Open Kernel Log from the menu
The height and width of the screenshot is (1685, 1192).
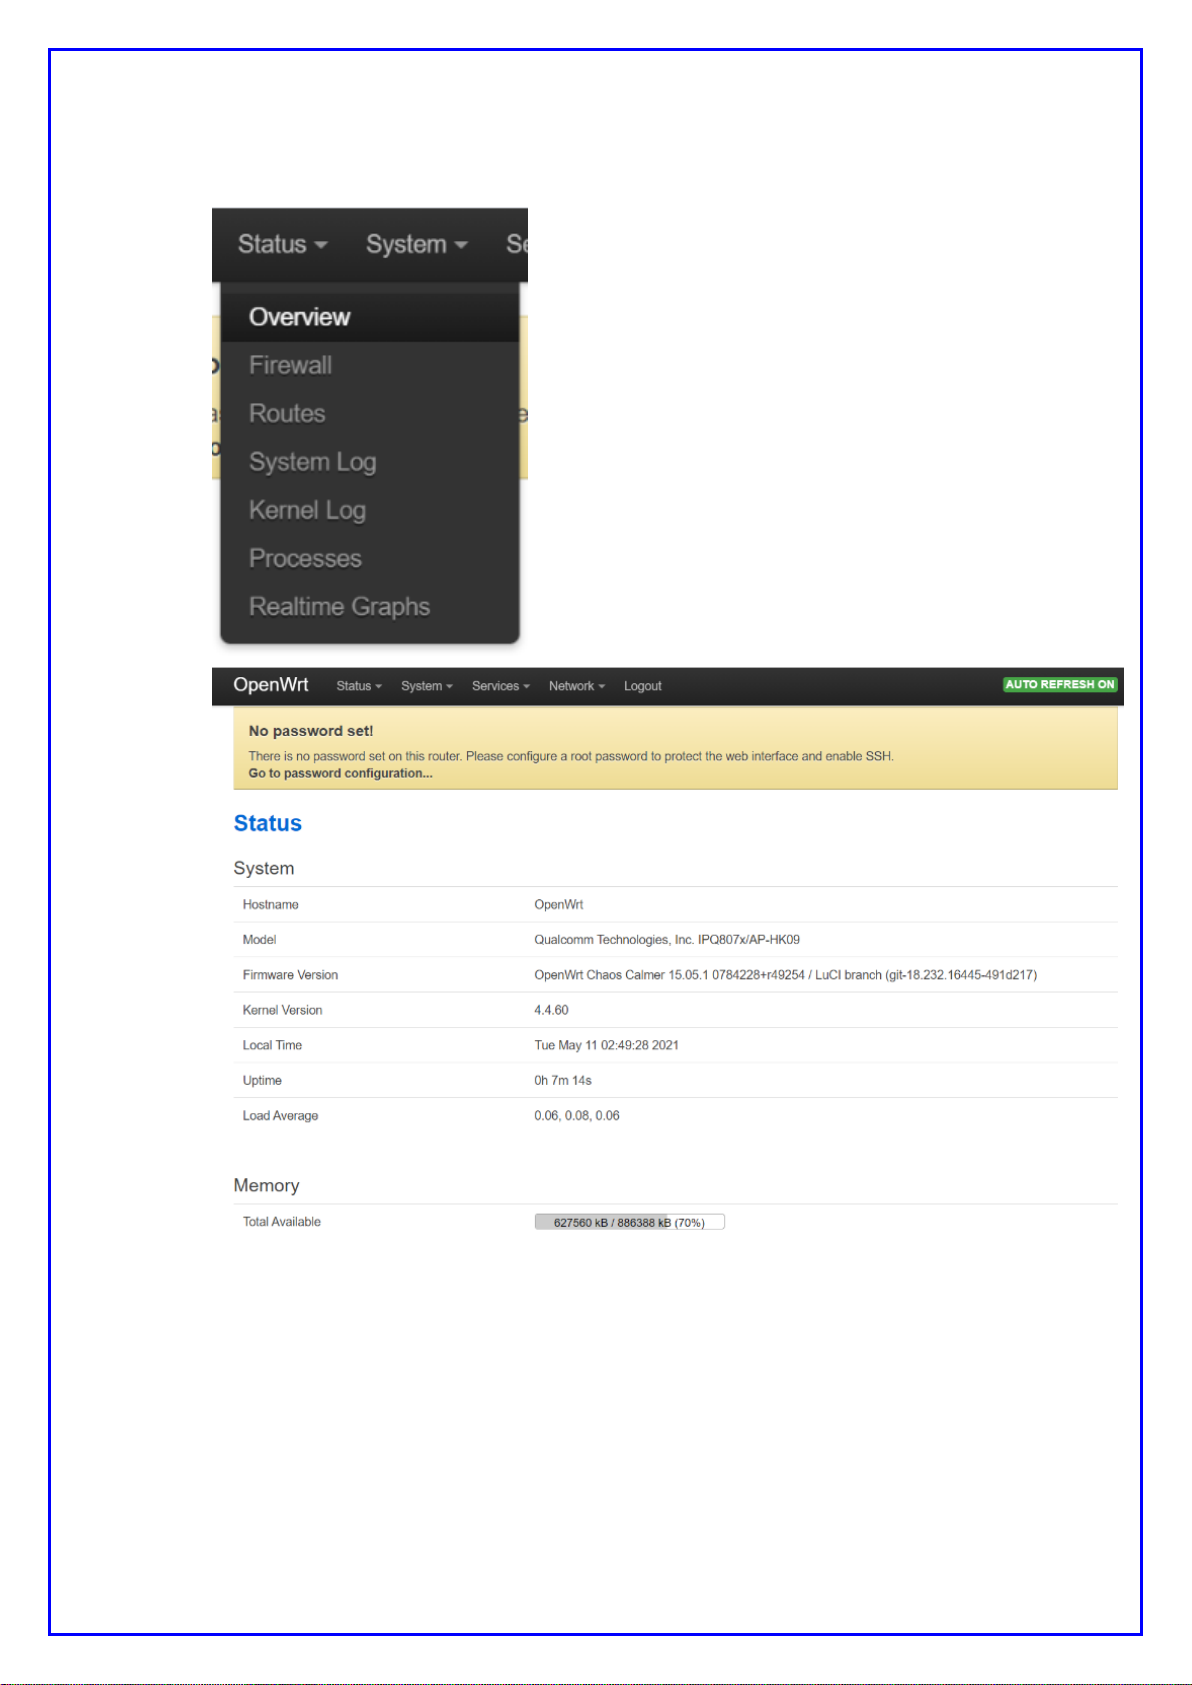click(370, 510)
